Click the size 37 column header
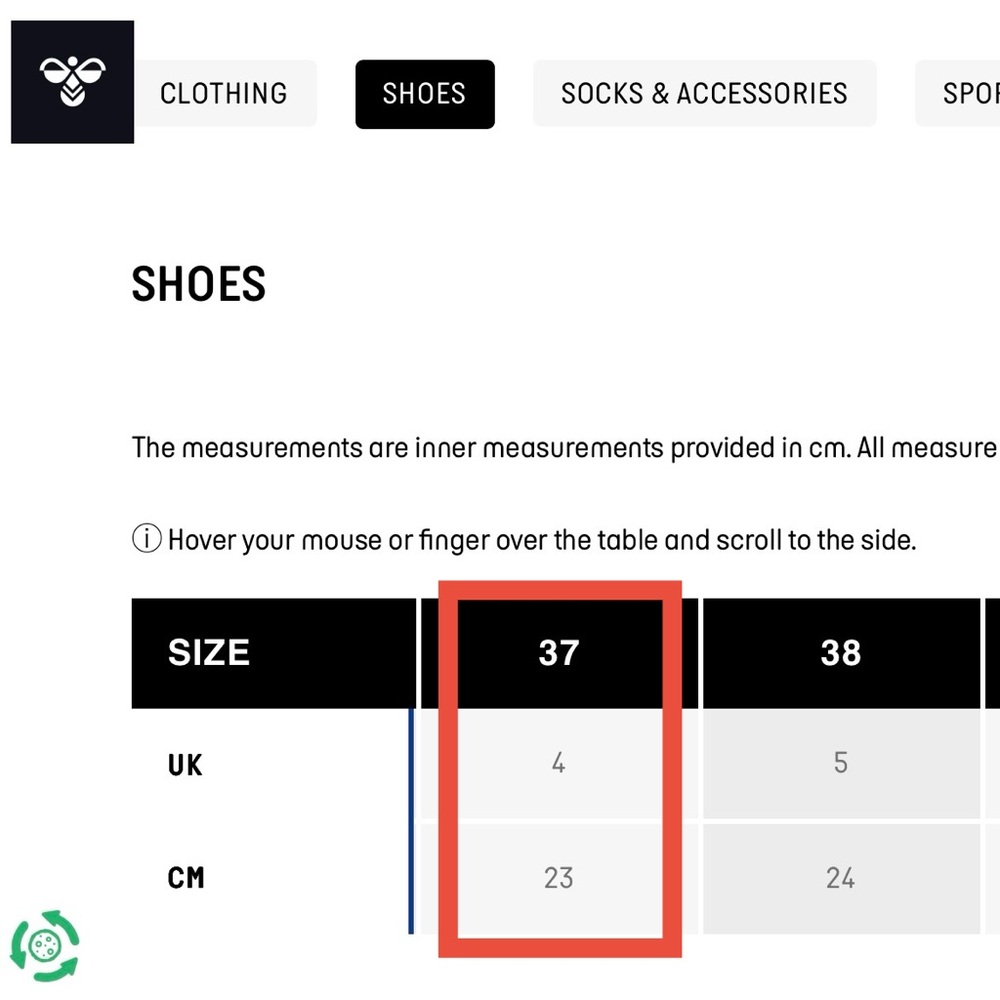Viewport: 1000px width, 1000px height. (x=559, y=653)
